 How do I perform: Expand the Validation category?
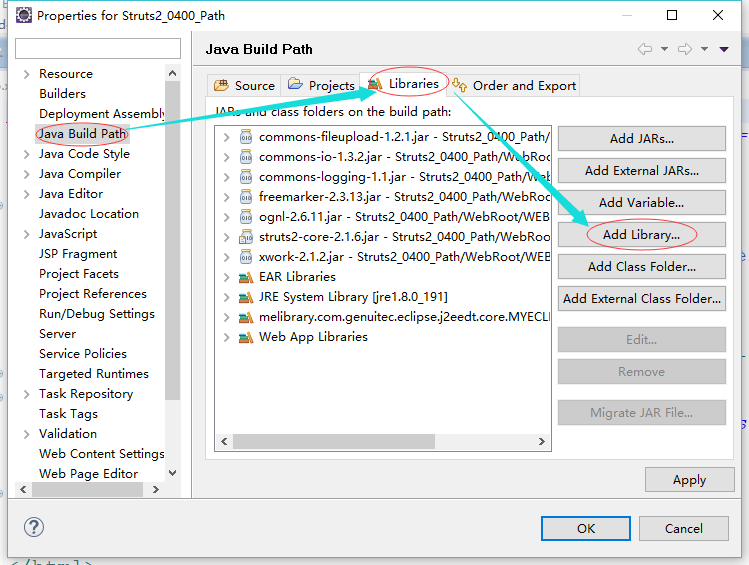[27, 434]
